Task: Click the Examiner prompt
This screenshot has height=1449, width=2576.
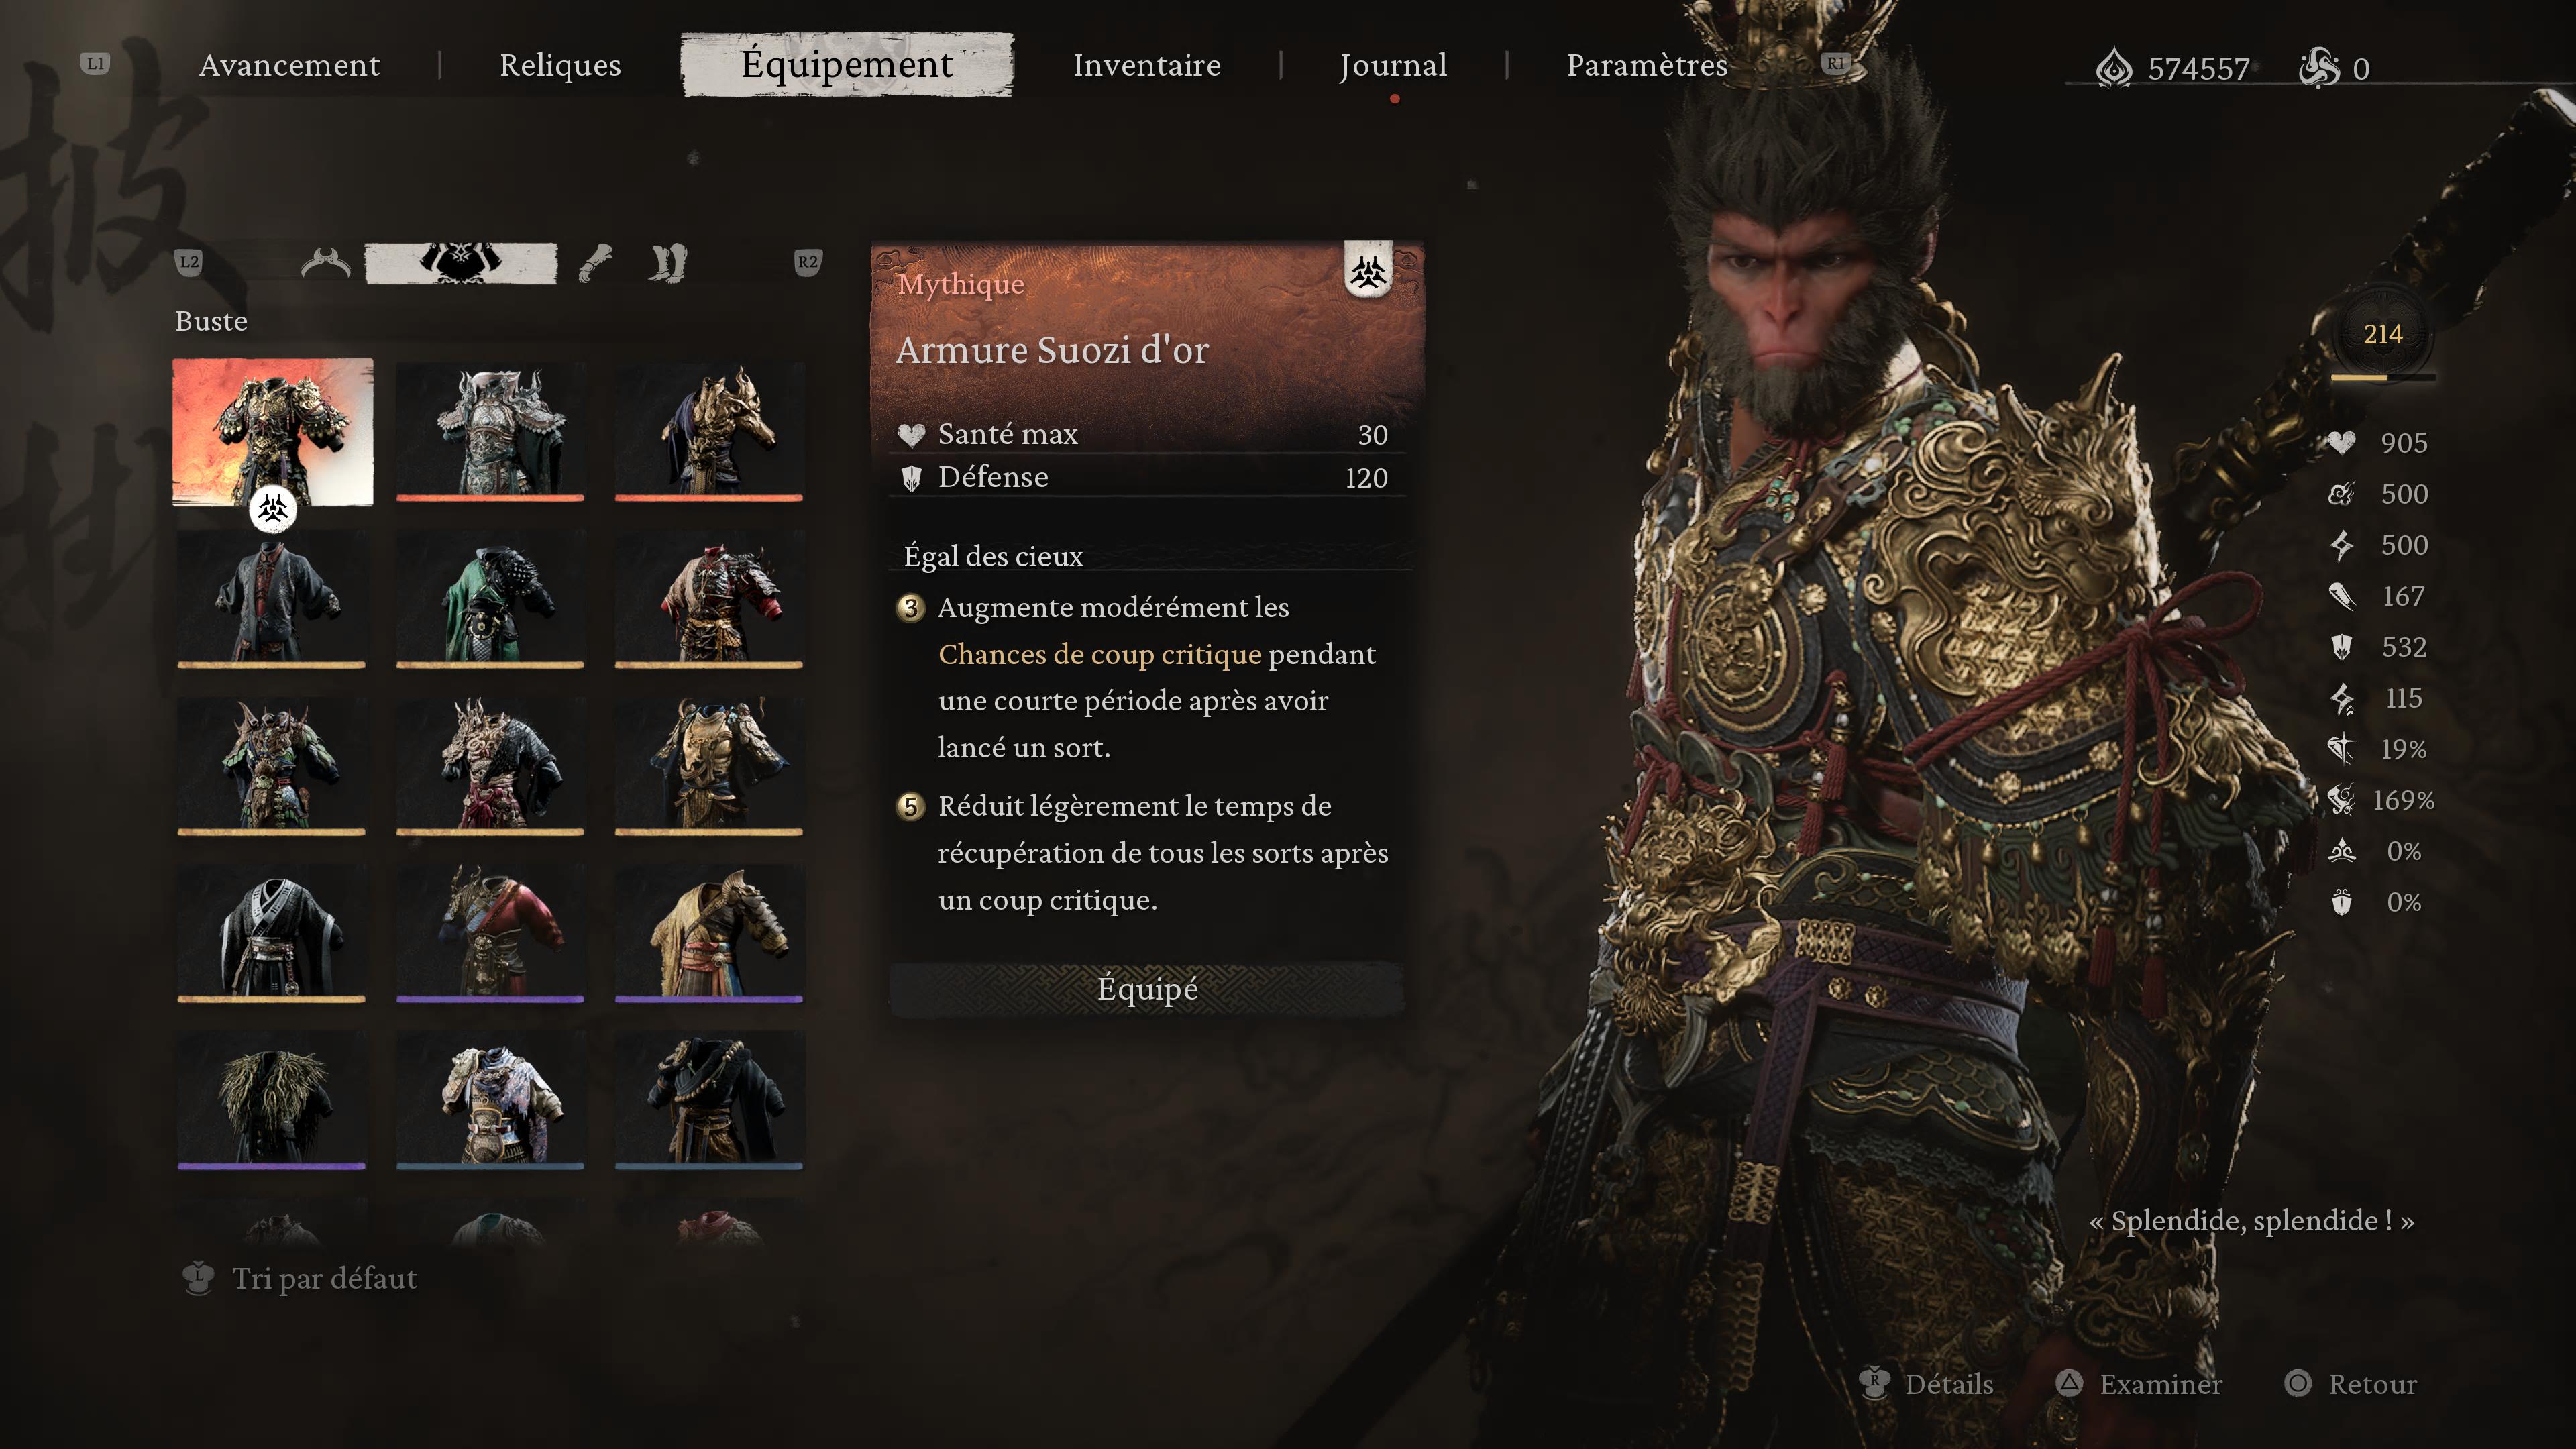Action: point(2139,1384)
